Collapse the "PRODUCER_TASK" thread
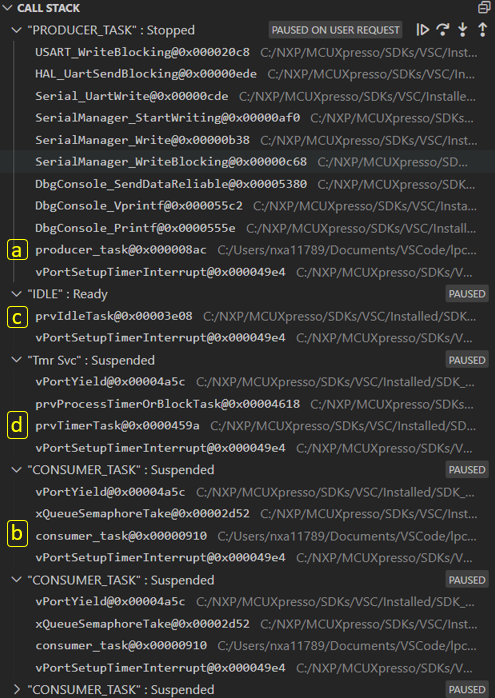The image size is (495, 698). coord(16,30)
